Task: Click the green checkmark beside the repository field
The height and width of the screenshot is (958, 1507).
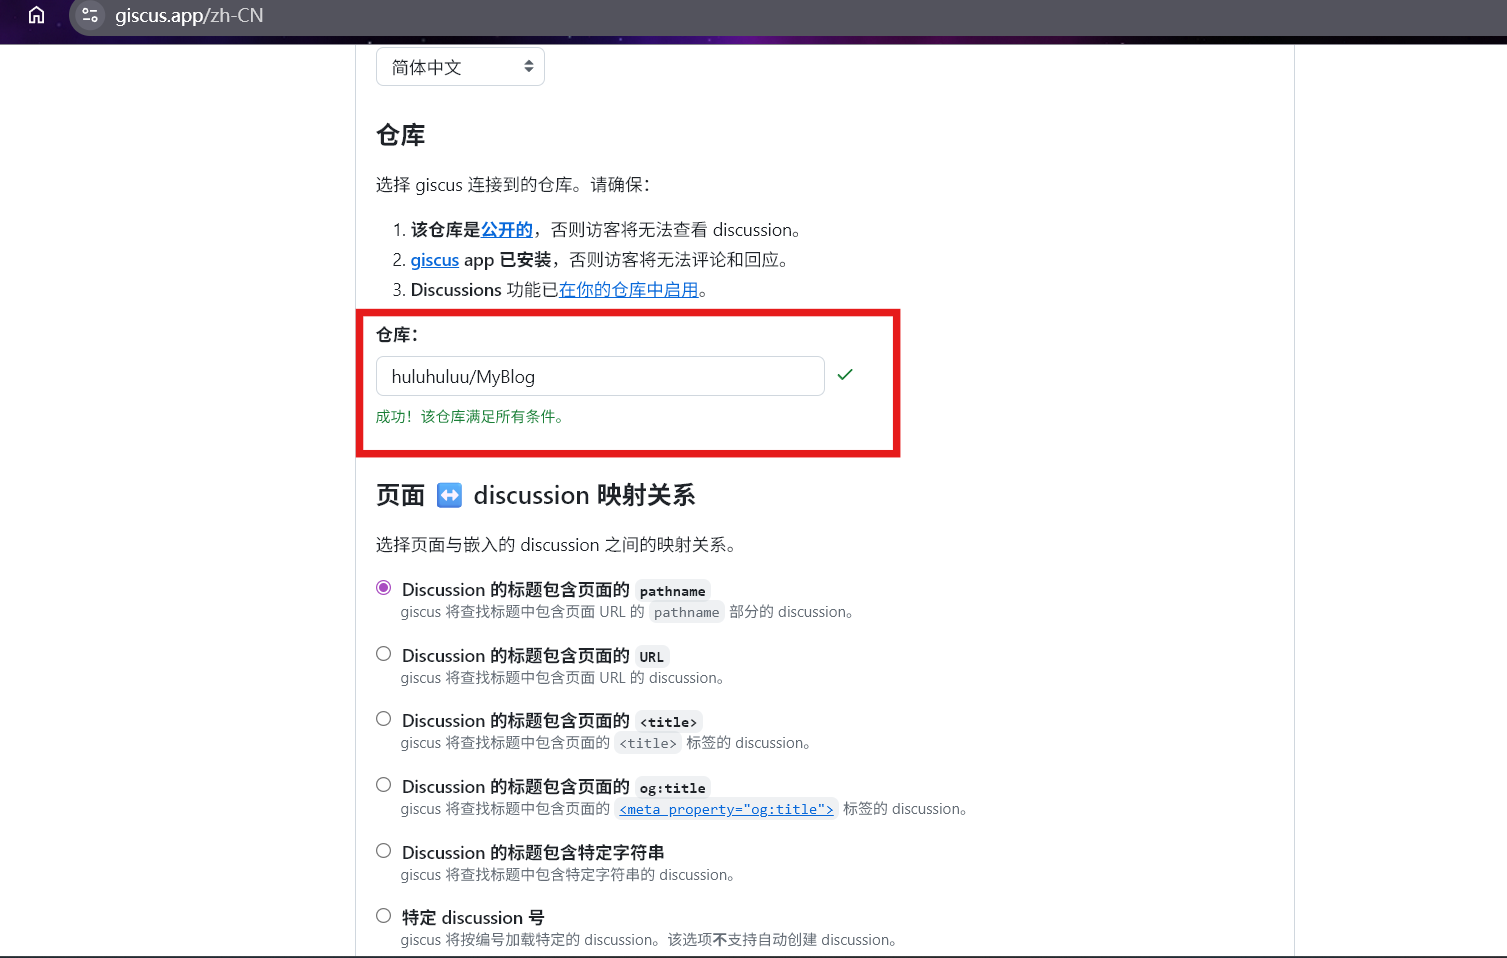Action: 845,374
